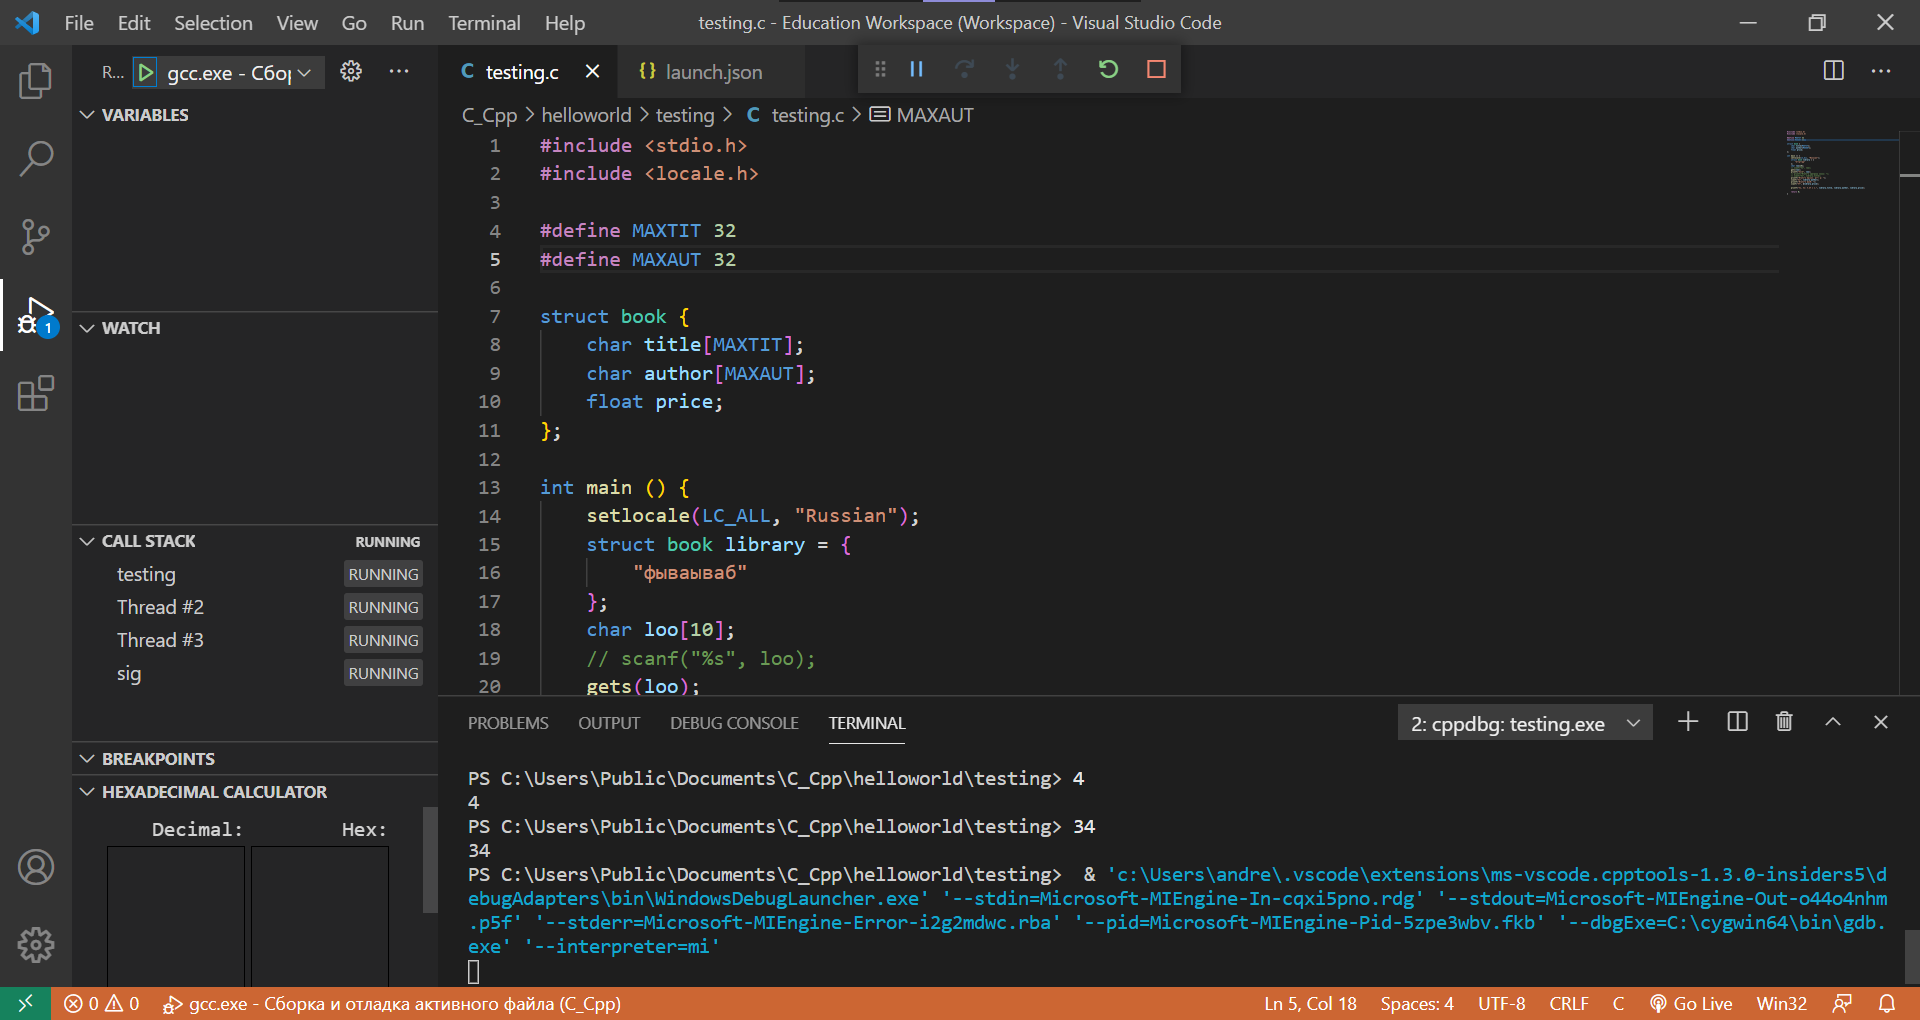Open the terminal selector cppdbg: testing.exe dropdown
The width and height of the screenshot is (1920, 1020).
[1525, 723]
